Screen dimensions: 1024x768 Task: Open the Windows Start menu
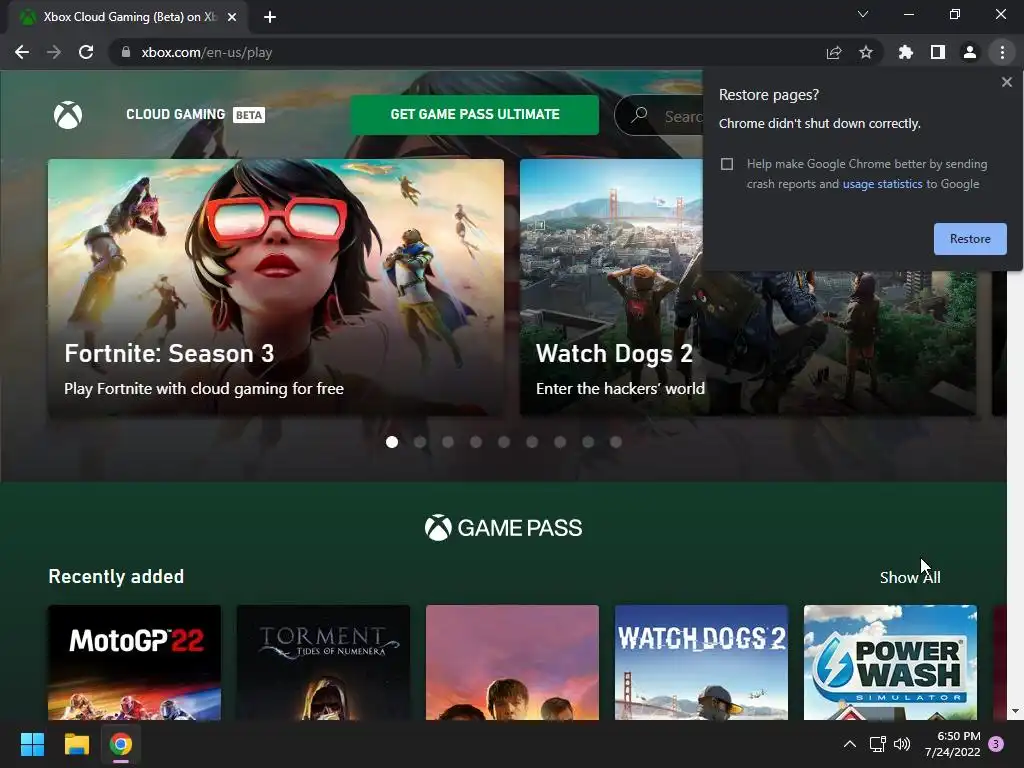point(32,744)
